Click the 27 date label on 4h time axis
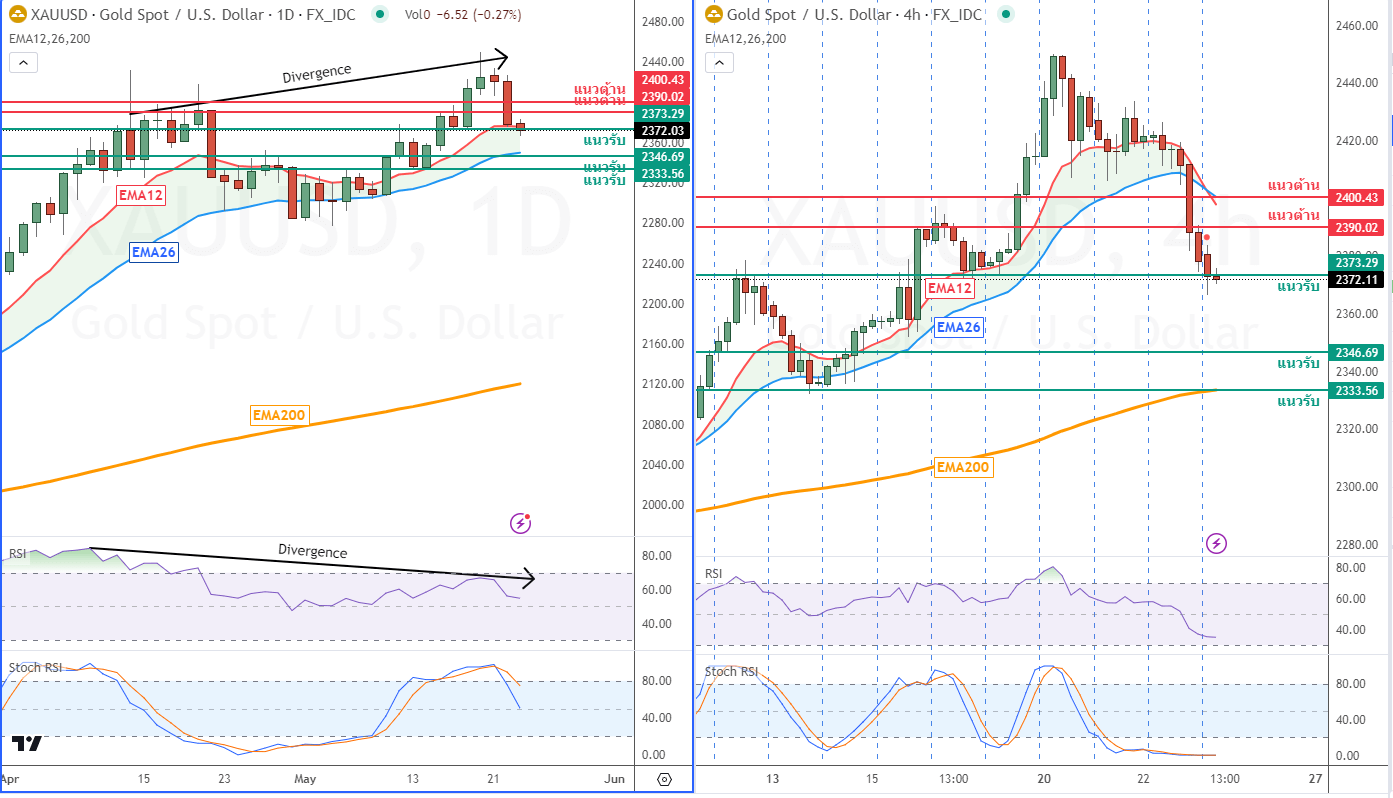 [1315, 779]
